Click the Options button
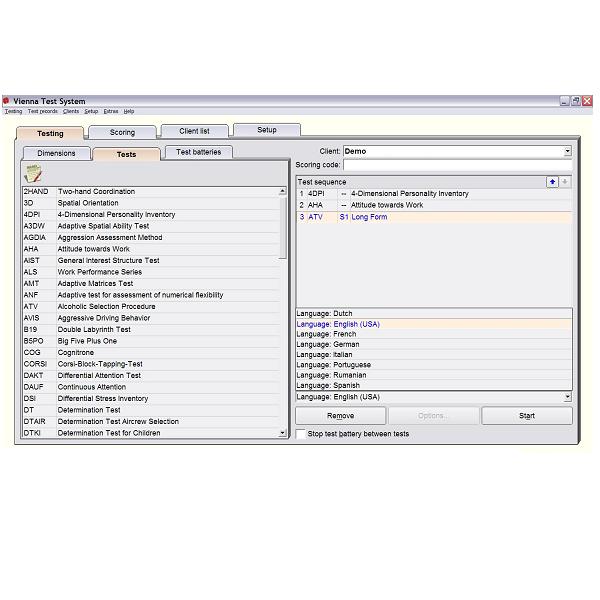 click(434, 416)
